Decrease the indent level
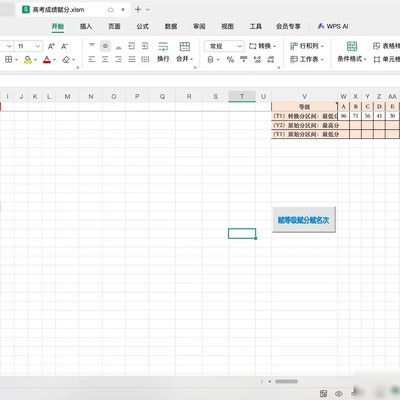The height and width of the screenshot is (400, 400). 132,46
